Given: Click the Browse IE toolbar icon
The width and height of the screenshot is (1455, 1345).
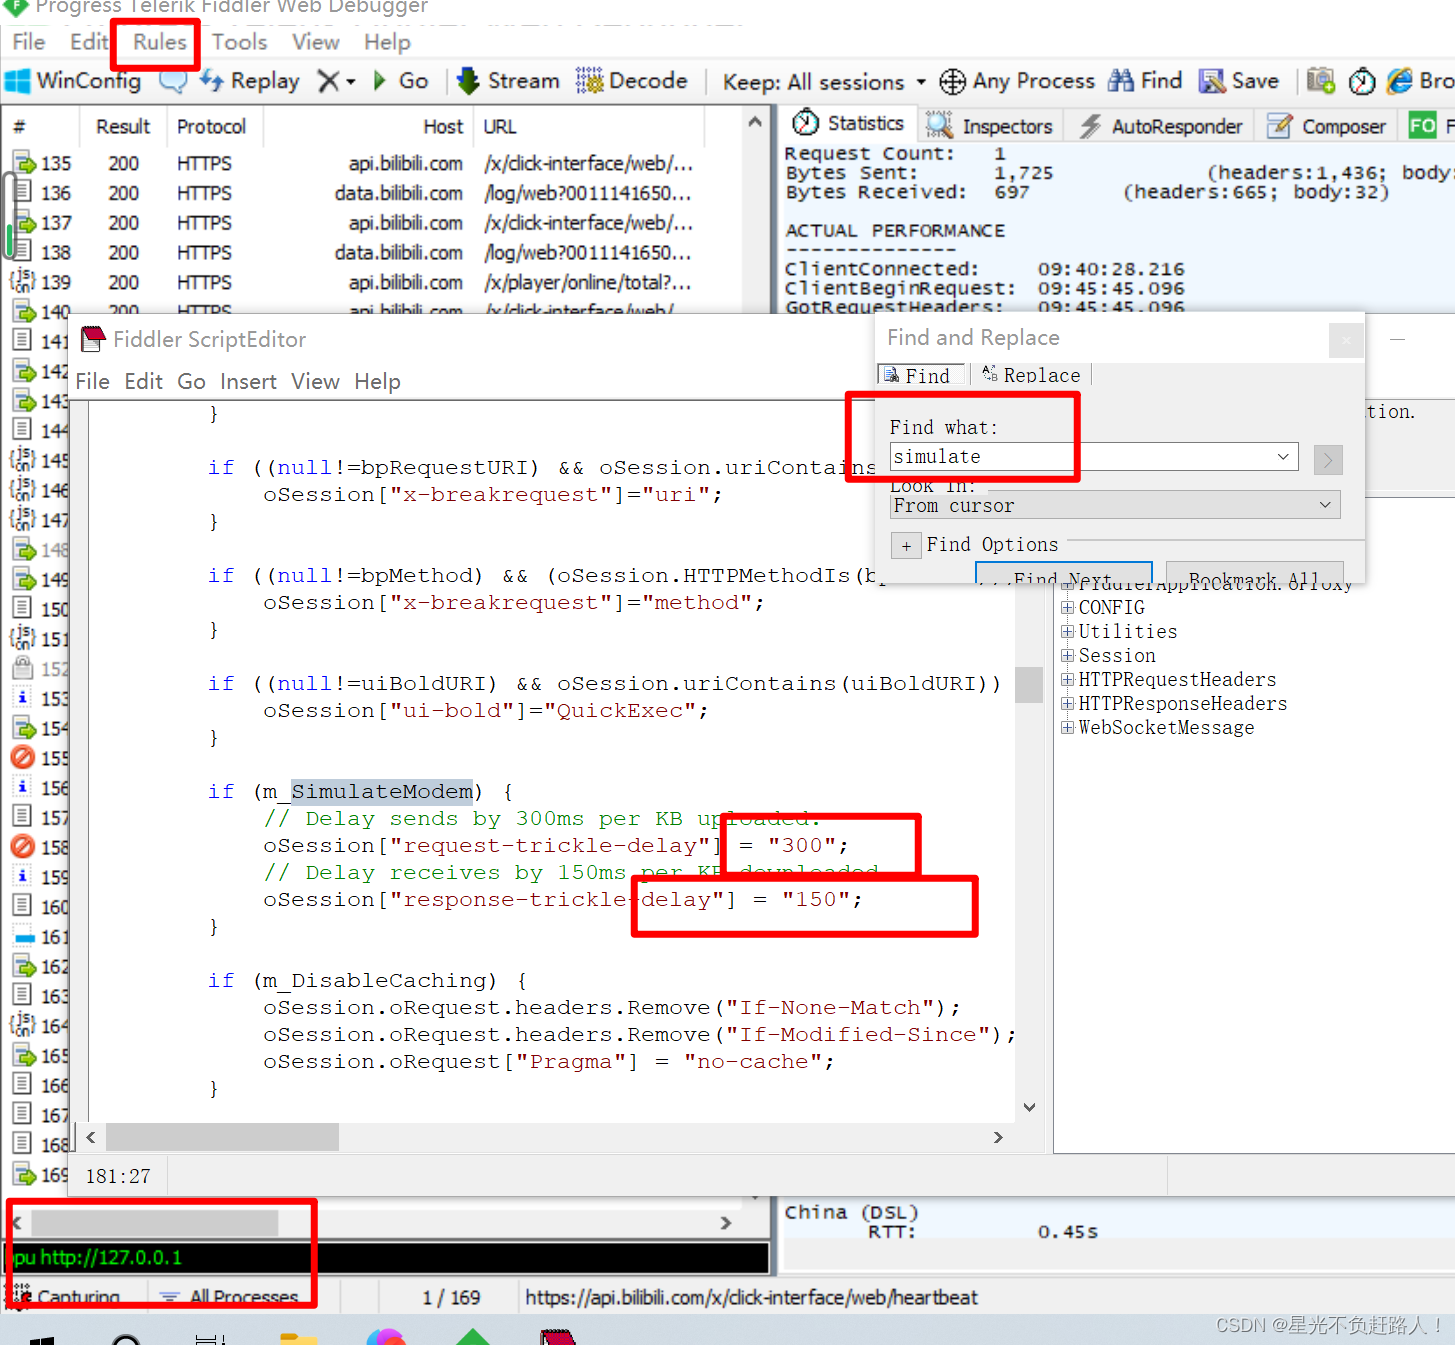Looking at the screenshot, I should coord(1400,81).
